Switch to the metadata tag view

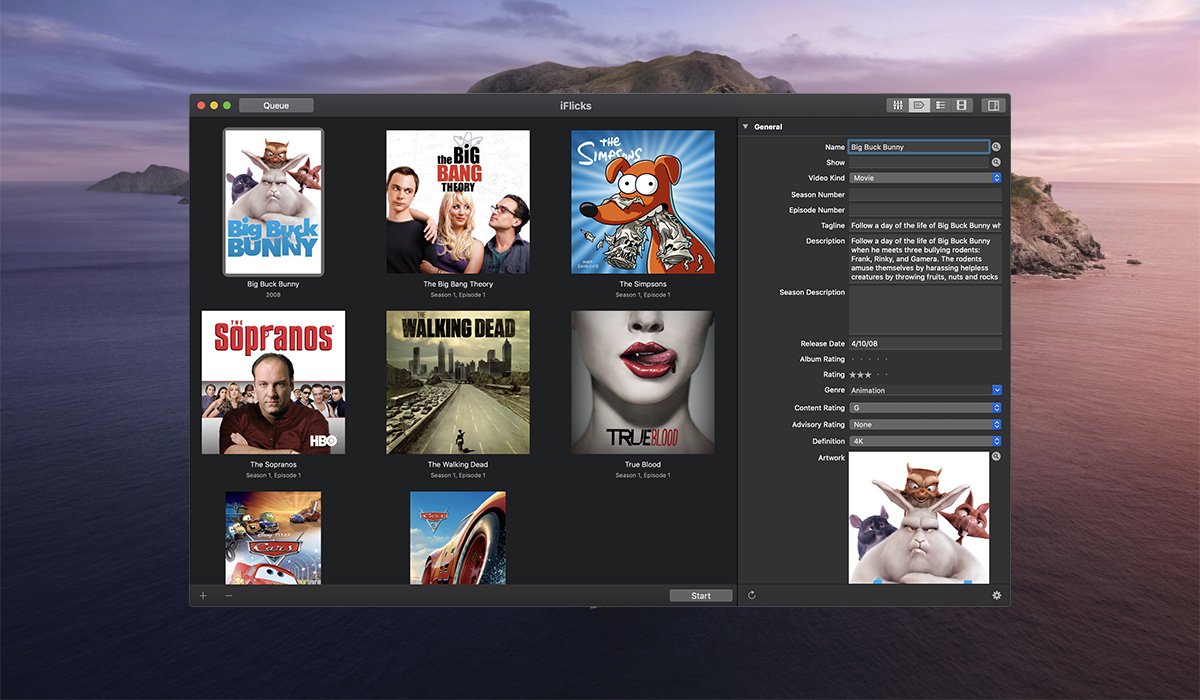919,105
